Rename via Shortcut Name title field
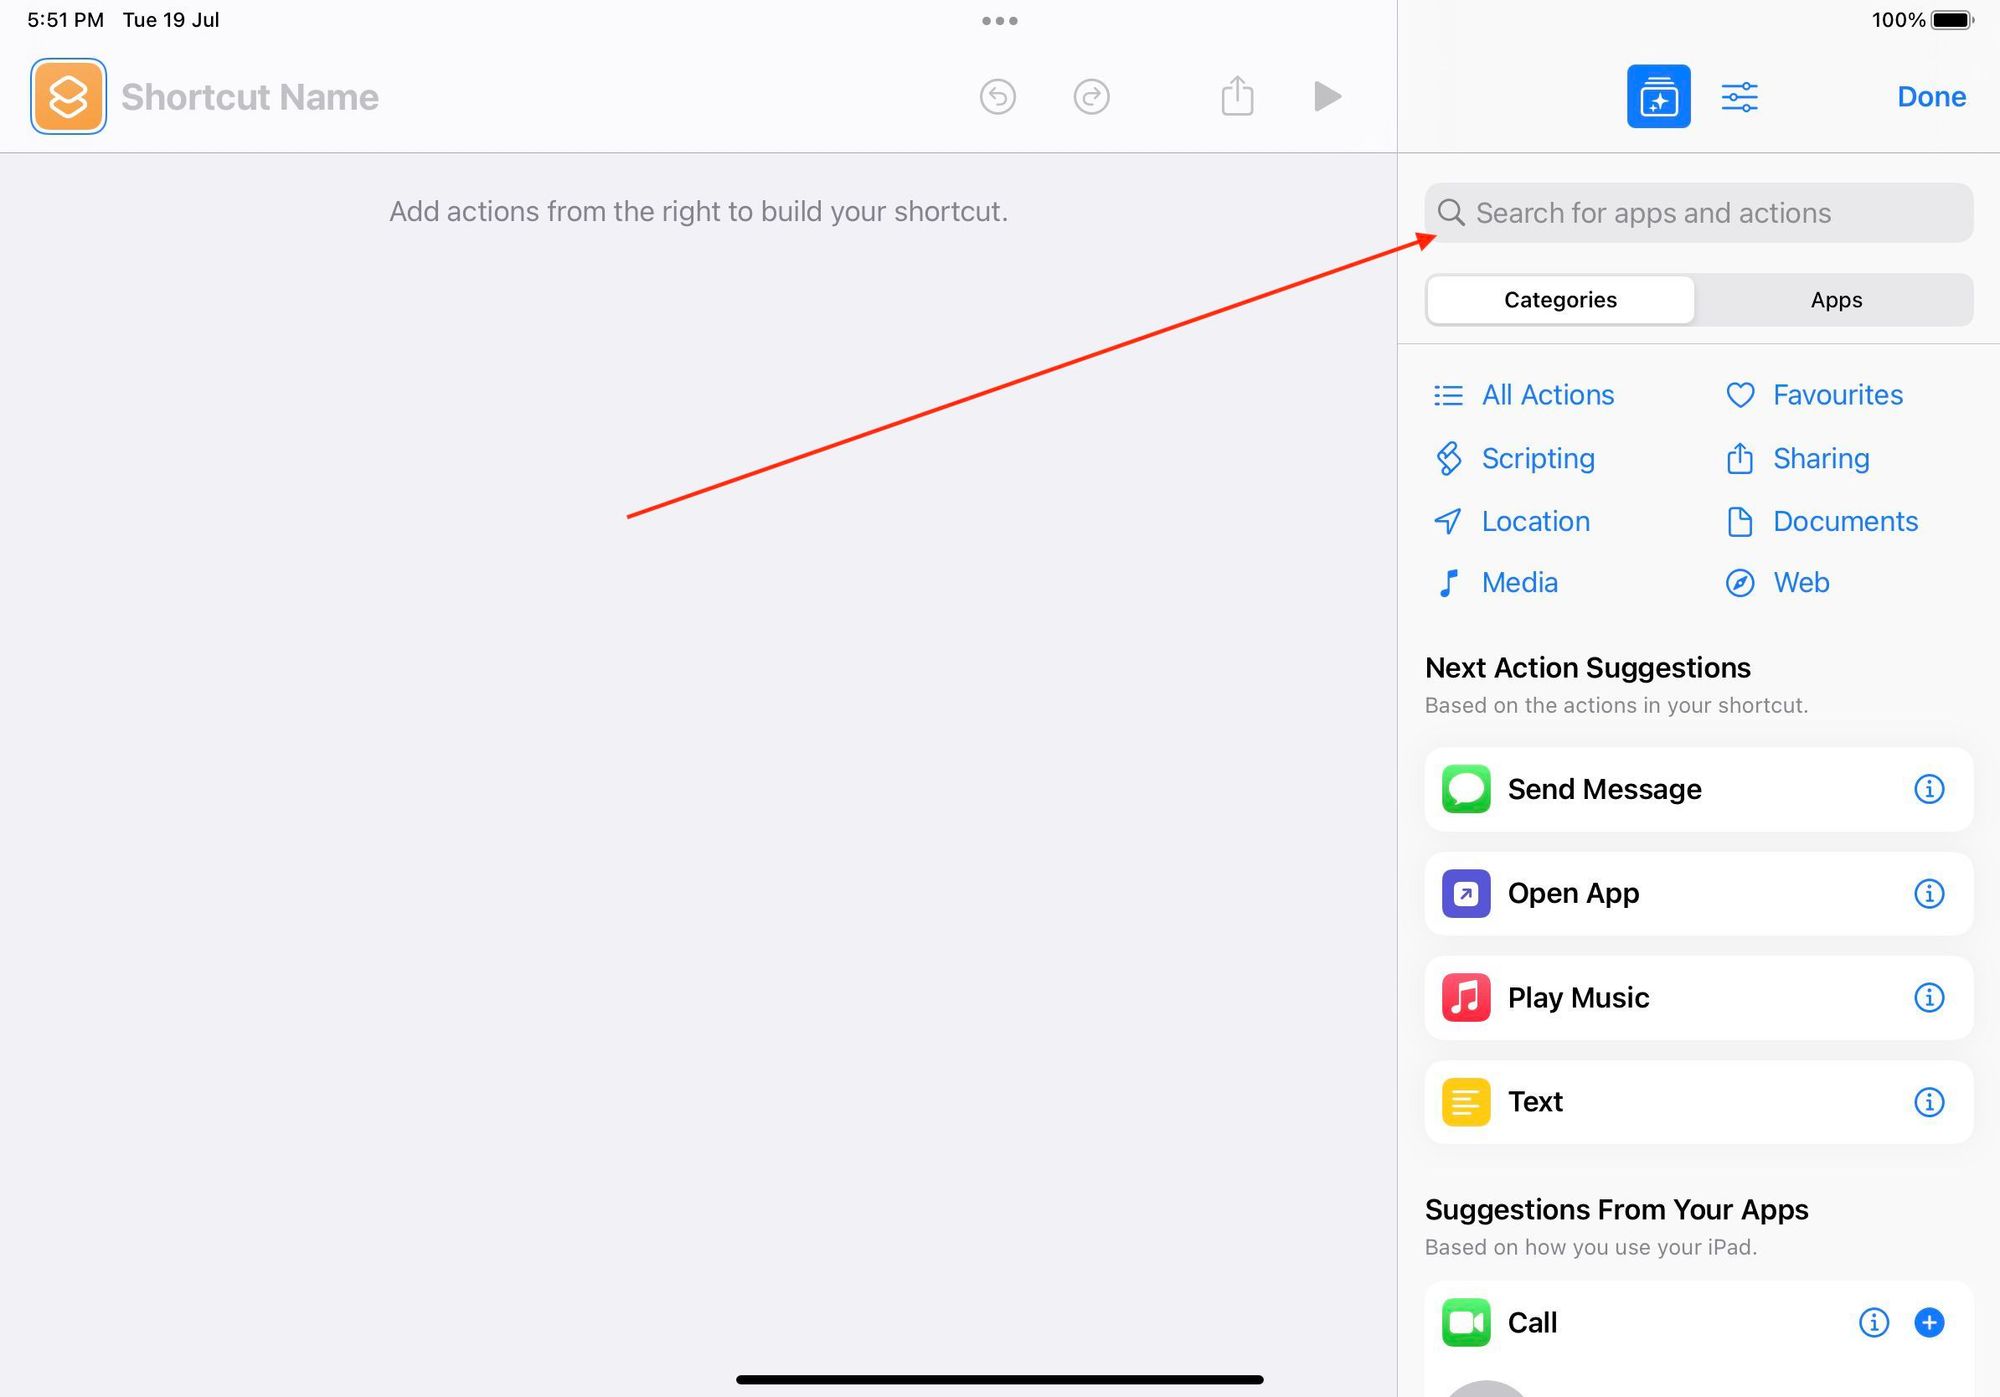Image resolution: width=2000 pixels, height=1397 pixels. (x=250, y=97)
